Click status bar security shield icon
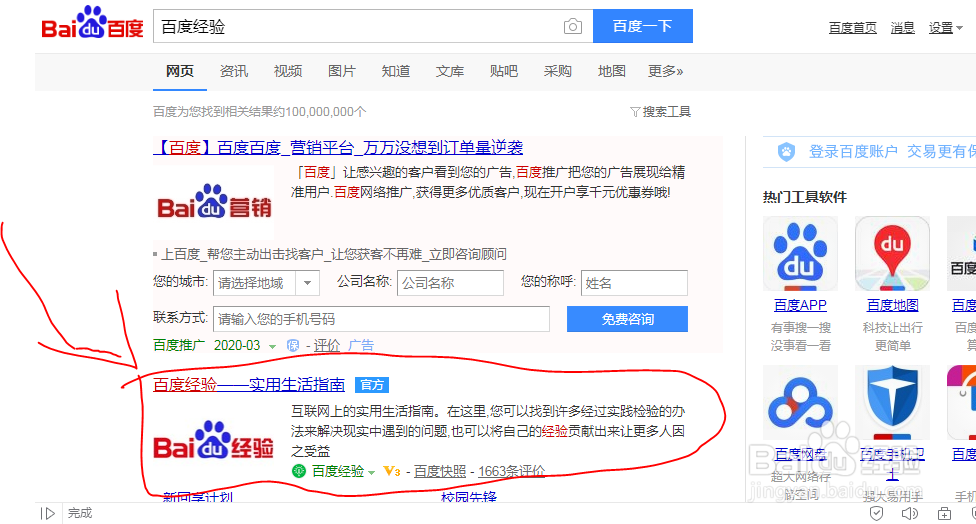976x524 pixels. pos(876,513)
